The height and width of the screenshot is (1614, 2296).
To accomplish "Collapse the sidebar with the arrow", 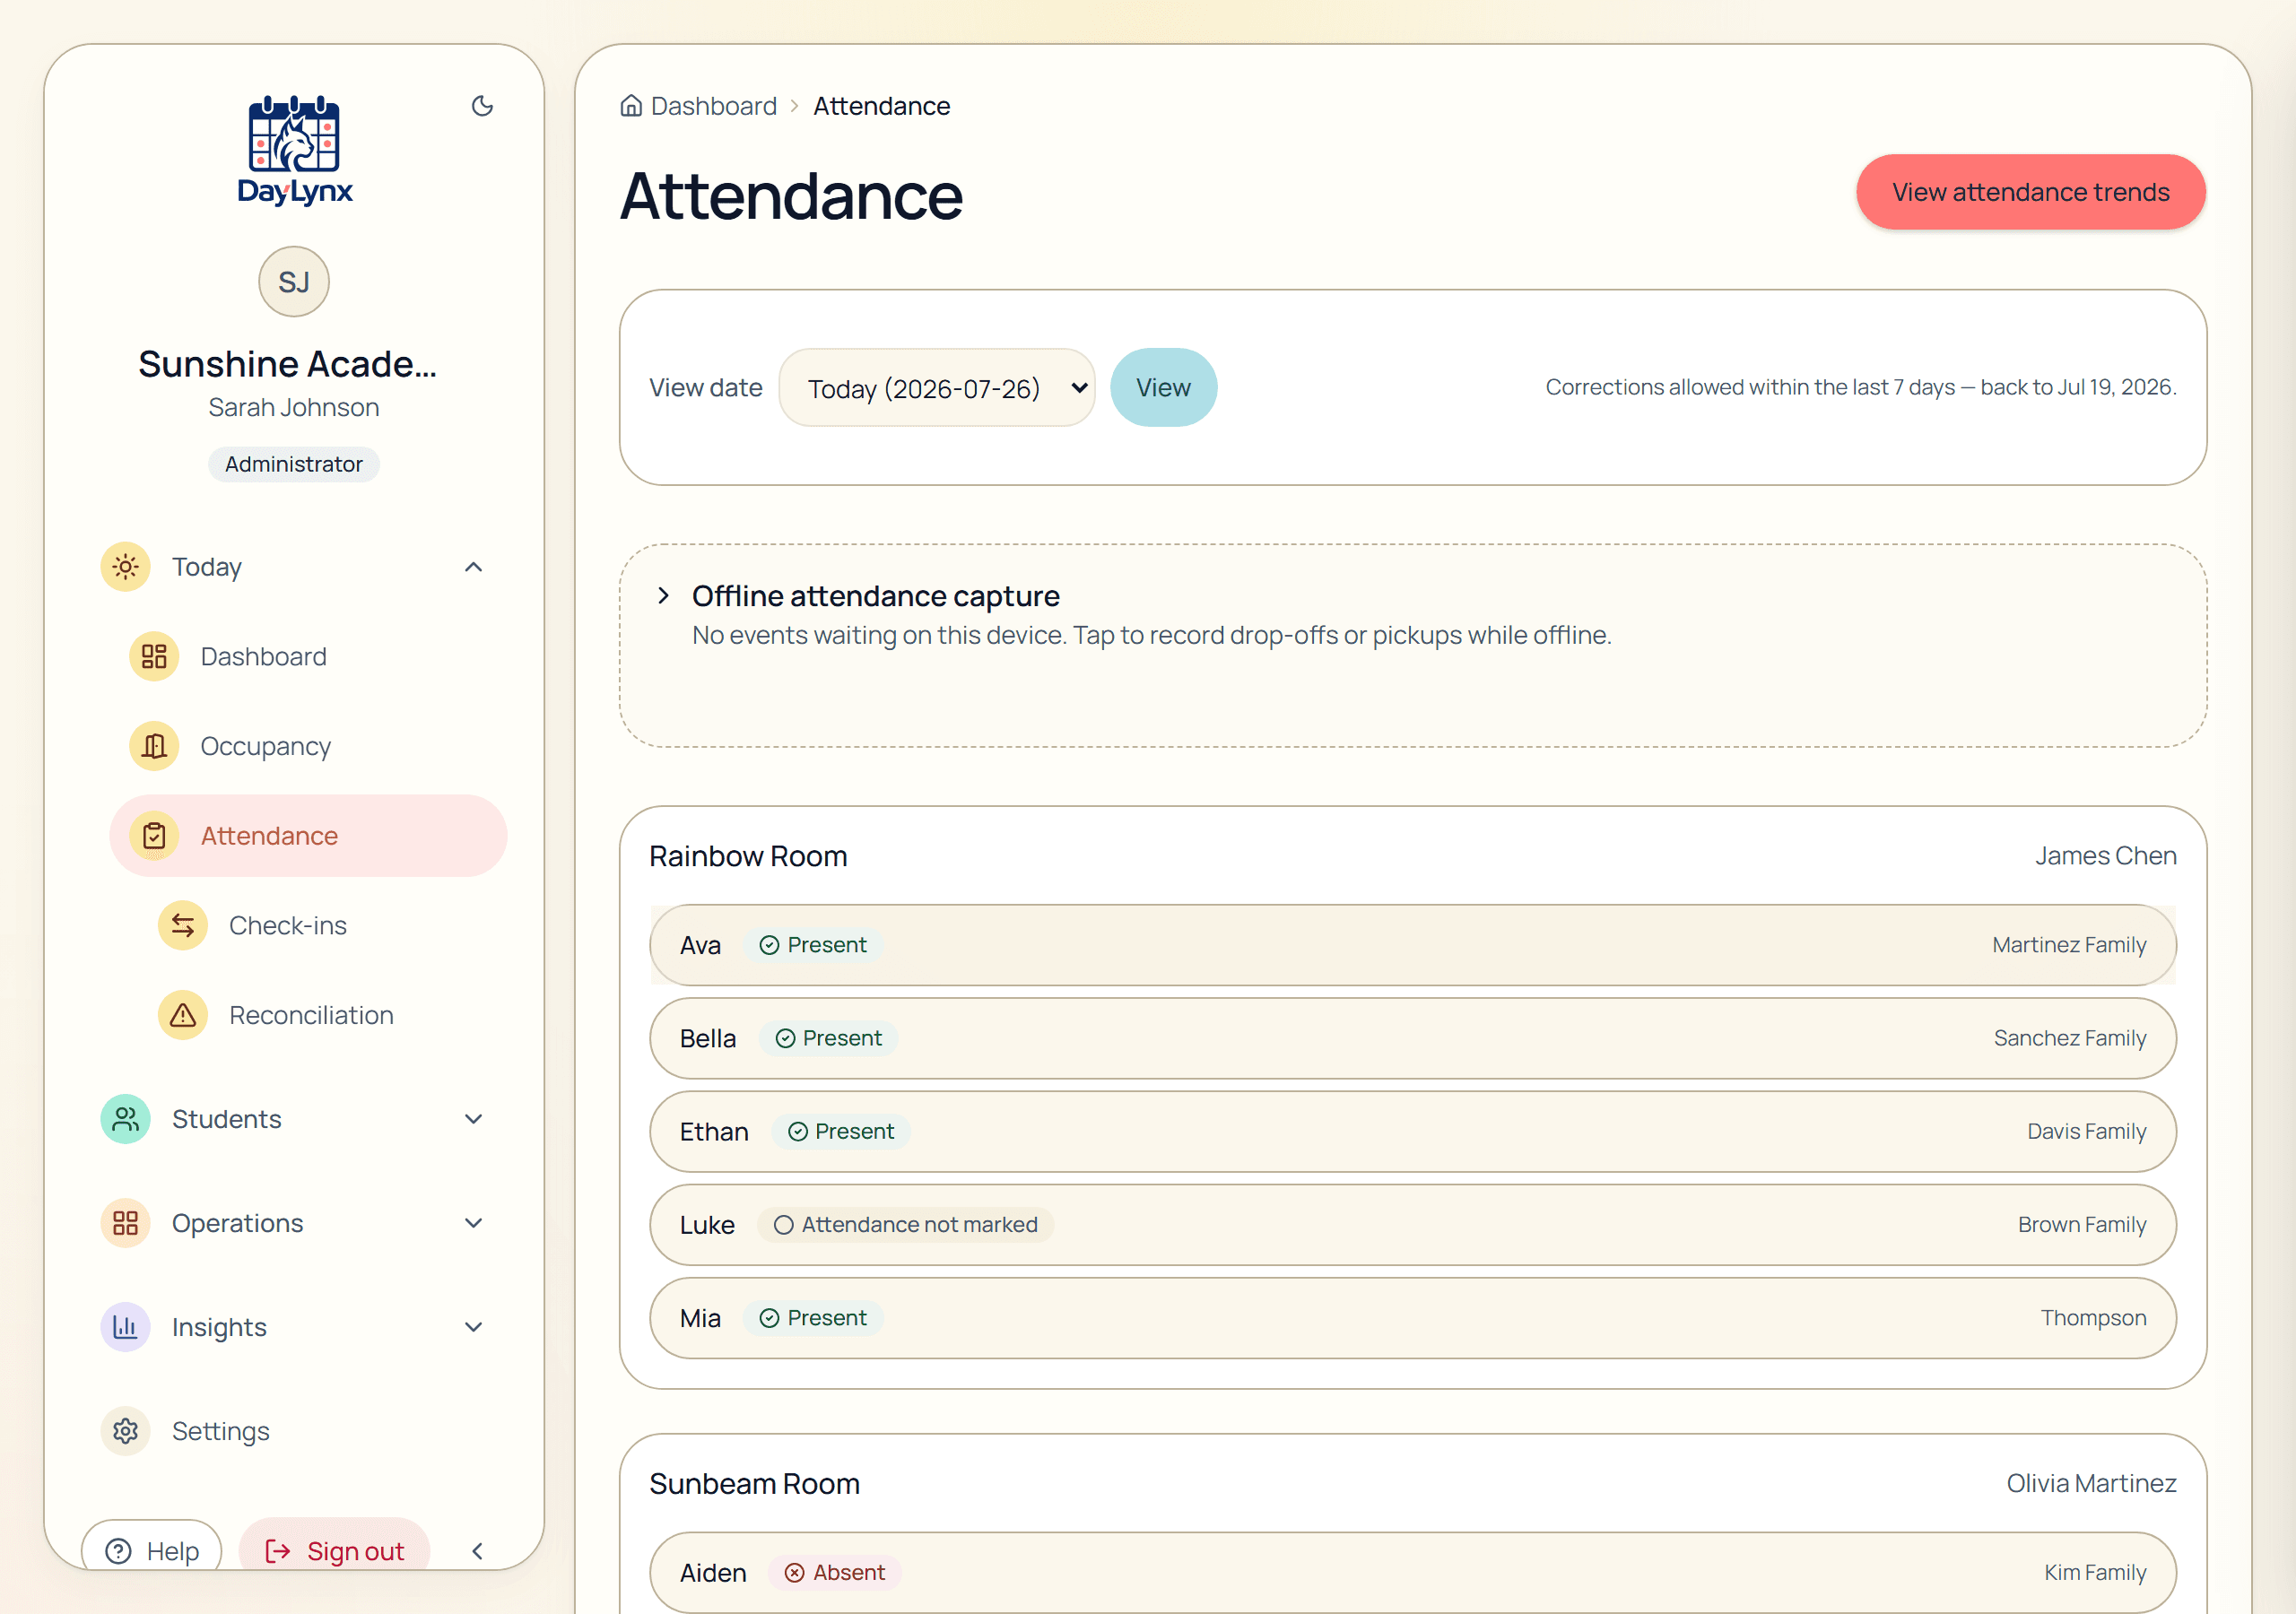I will click(477, 1551).
